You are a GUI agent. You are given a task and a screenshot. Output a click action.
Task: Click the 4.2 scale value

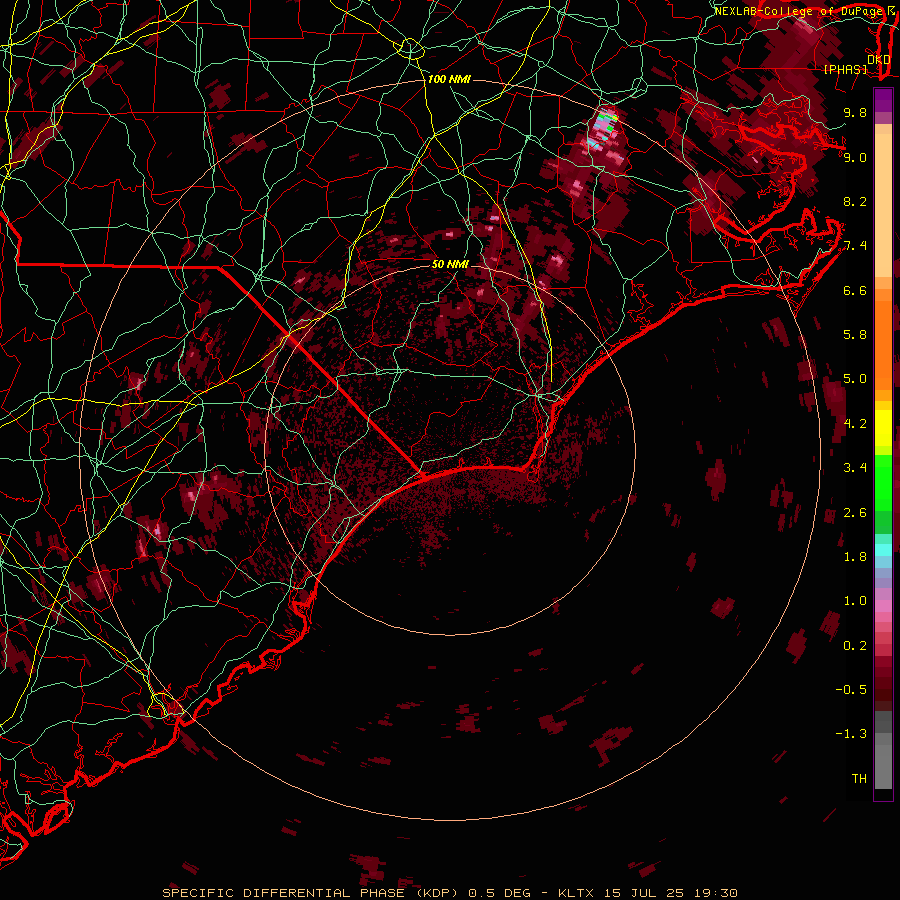pos(855,424)
